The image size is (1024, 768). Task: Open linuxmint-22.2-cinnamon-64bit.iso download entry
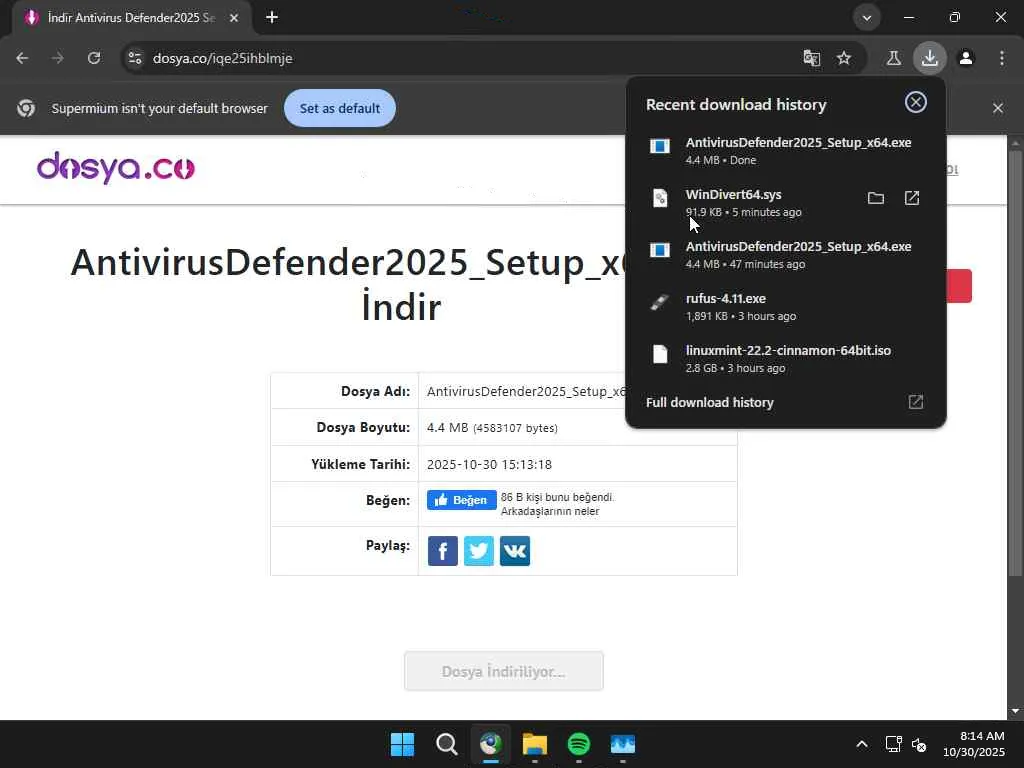point(786,359)
